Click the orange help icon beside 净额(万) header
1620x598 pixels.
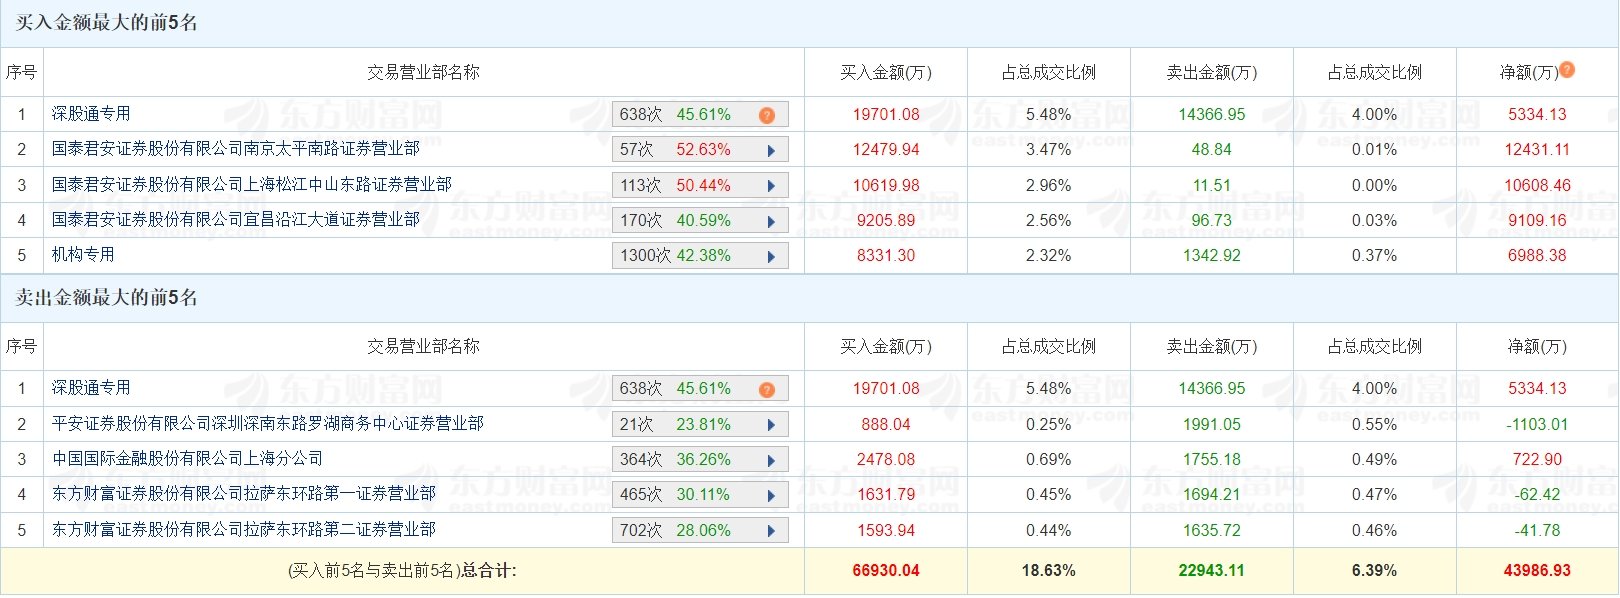tap(1567, 69)
